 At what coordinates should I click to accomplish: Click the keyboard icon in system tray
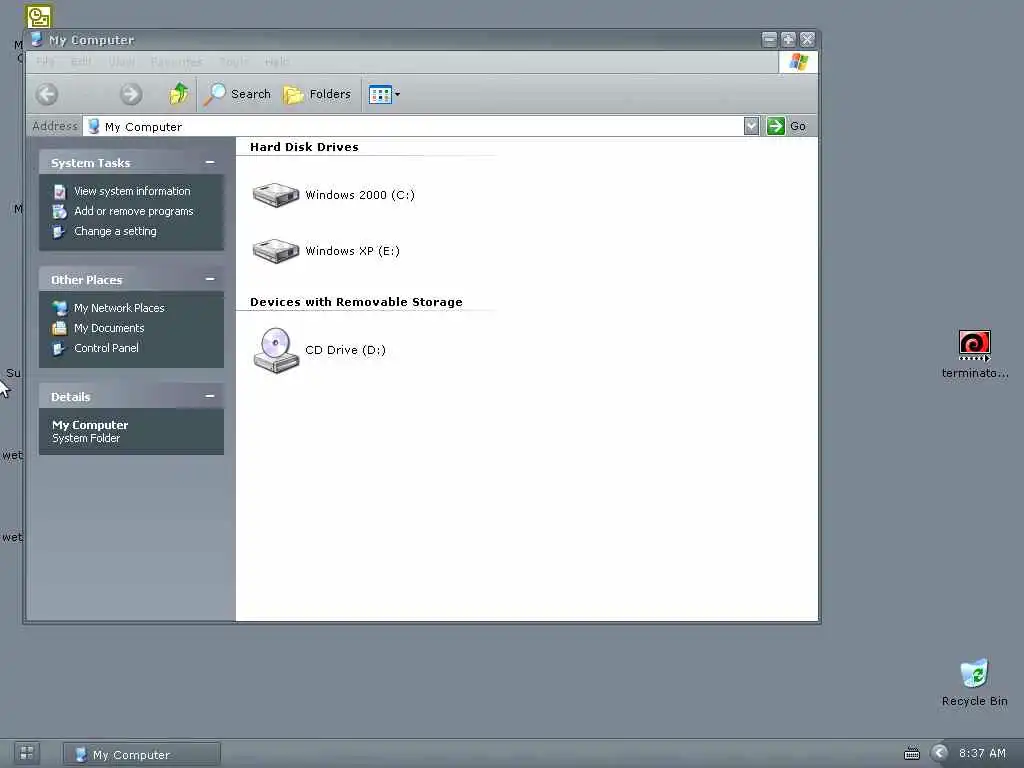click(x=912, y=754)
